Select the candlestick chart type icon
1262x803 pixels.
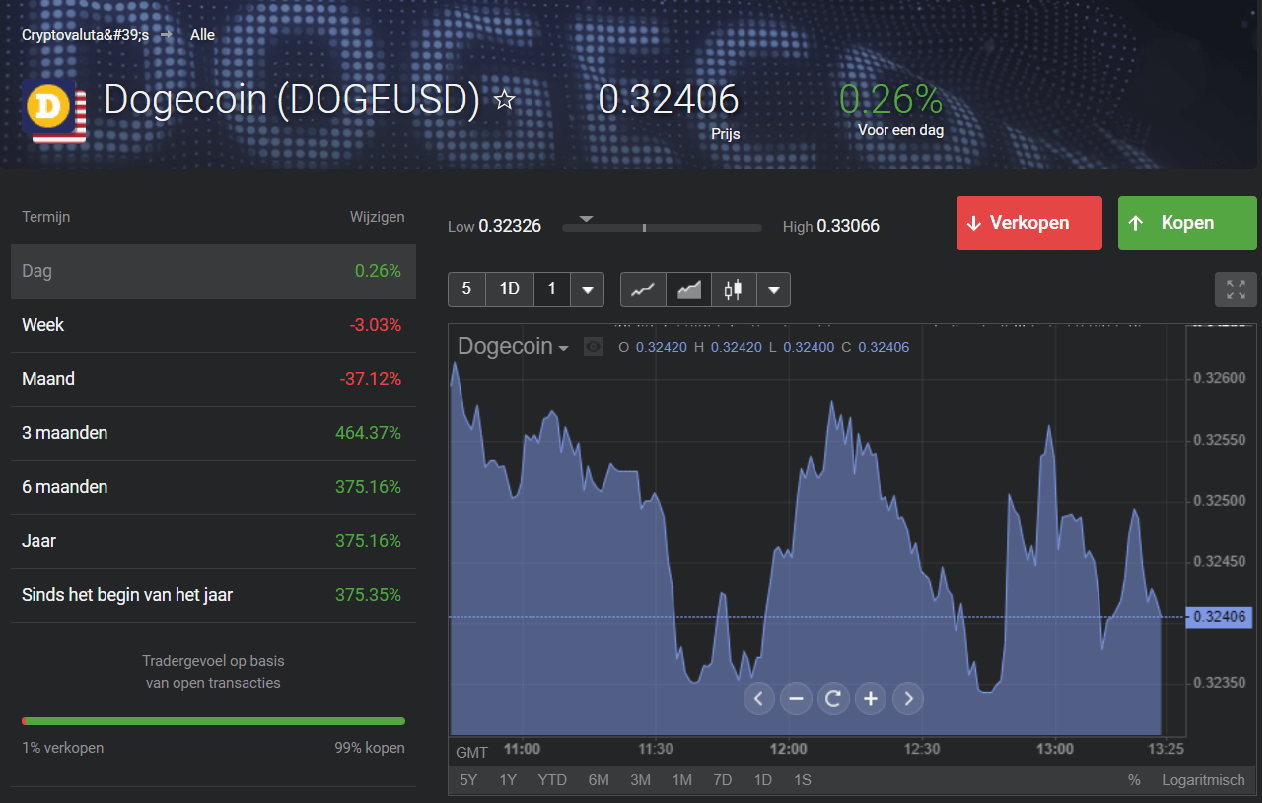pyautogui.click(x=734, y=290)
